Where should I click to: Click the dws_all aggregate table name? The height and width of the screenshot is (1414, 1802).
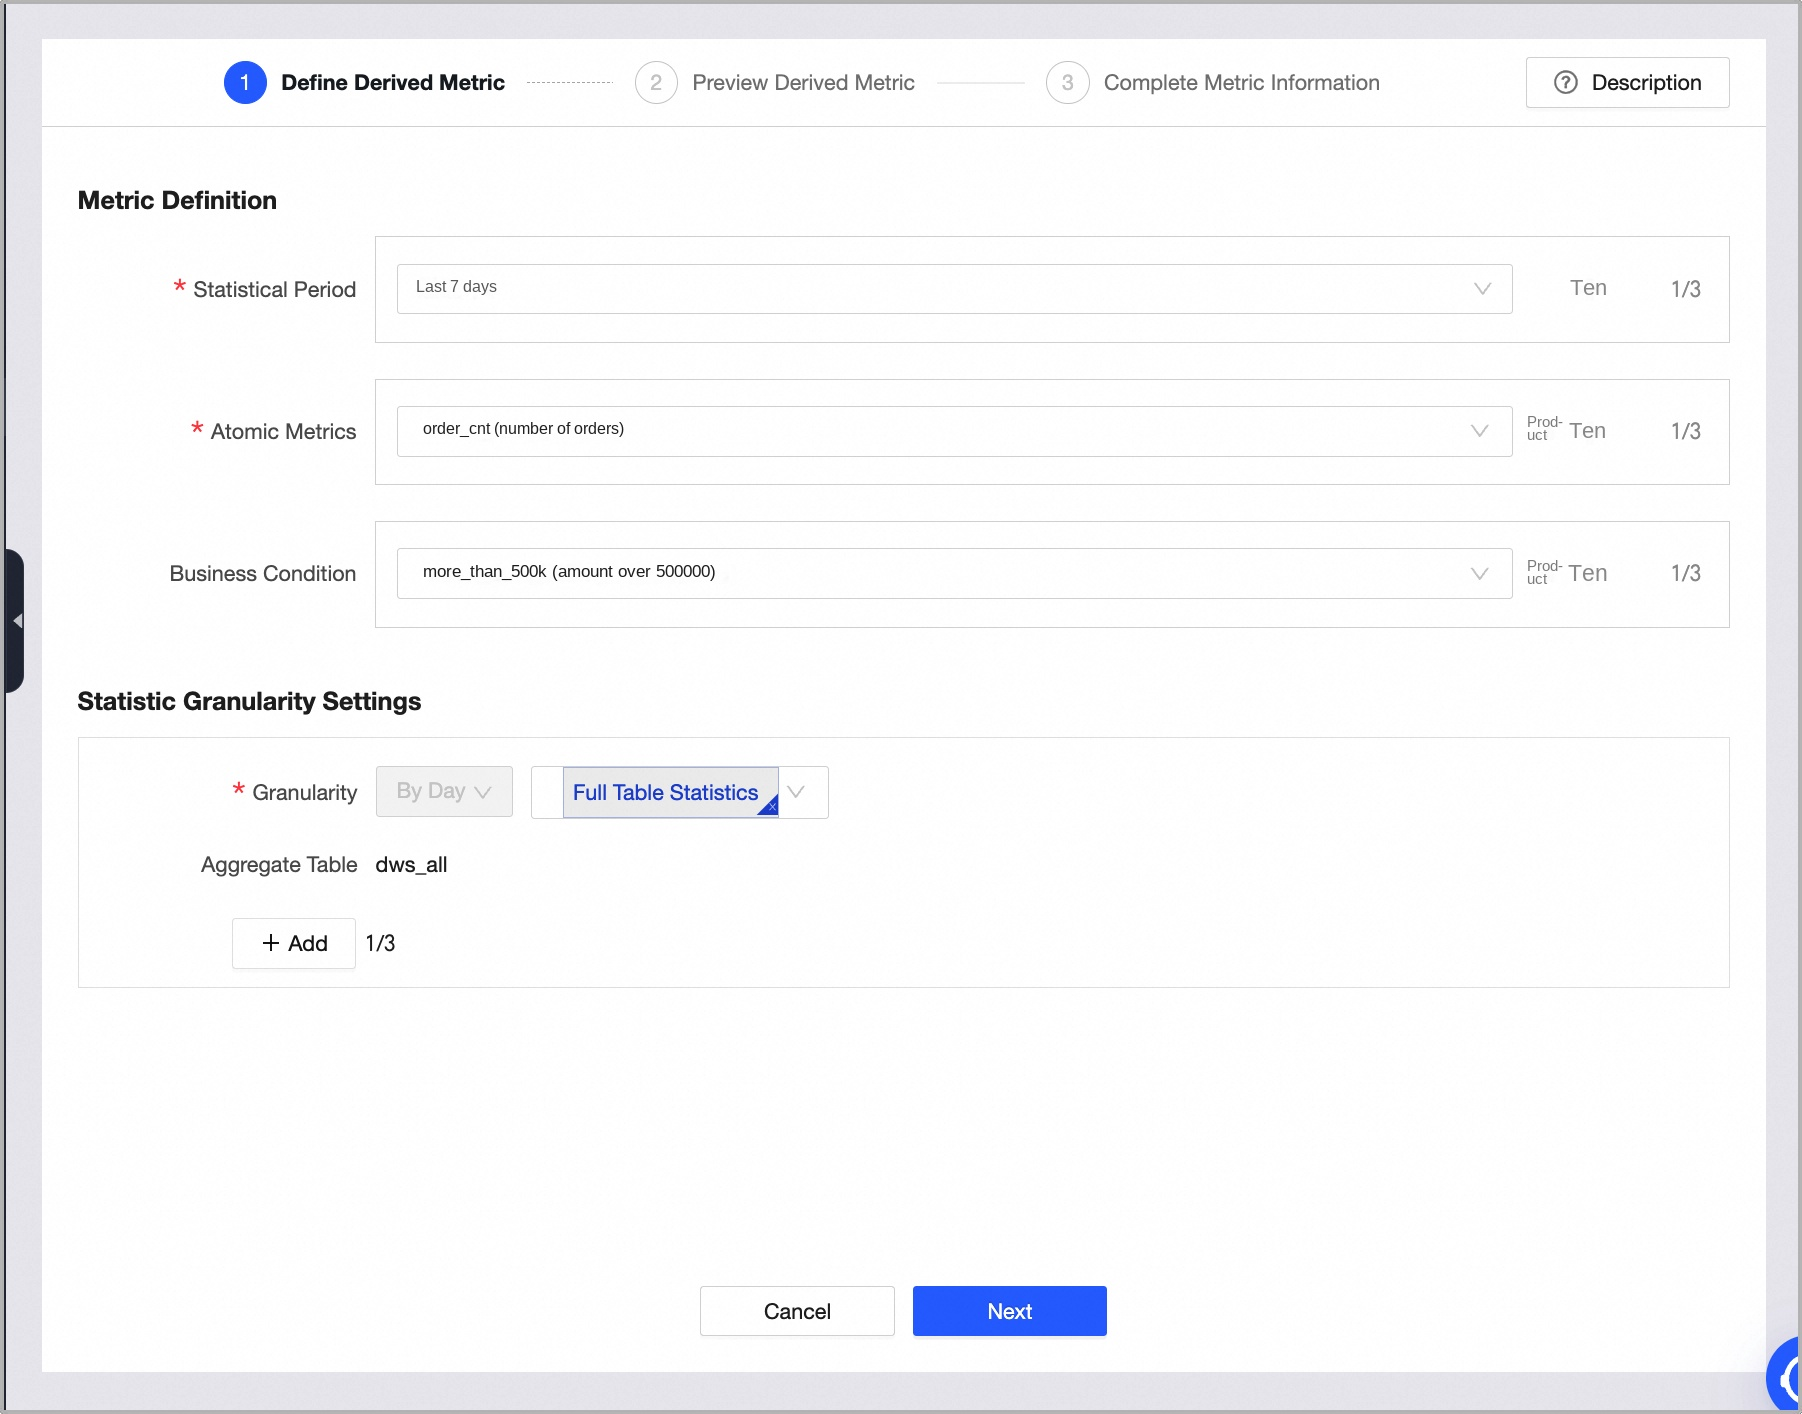click(411, 865)
